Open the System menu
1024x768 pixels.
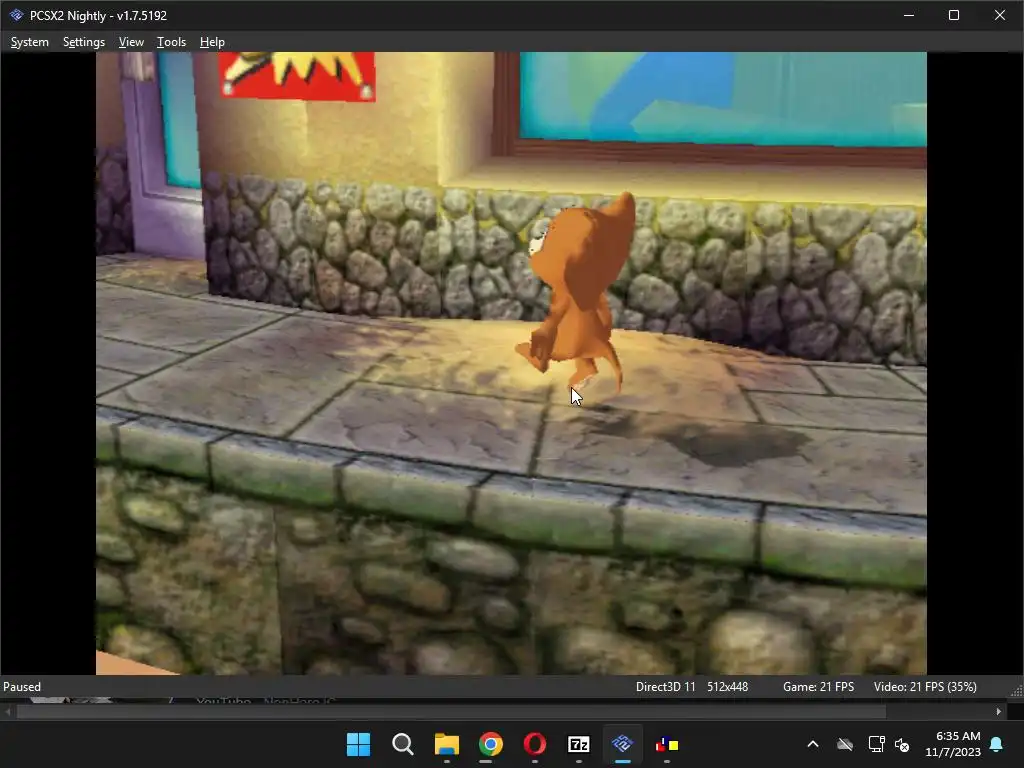(x=29, y=42)
